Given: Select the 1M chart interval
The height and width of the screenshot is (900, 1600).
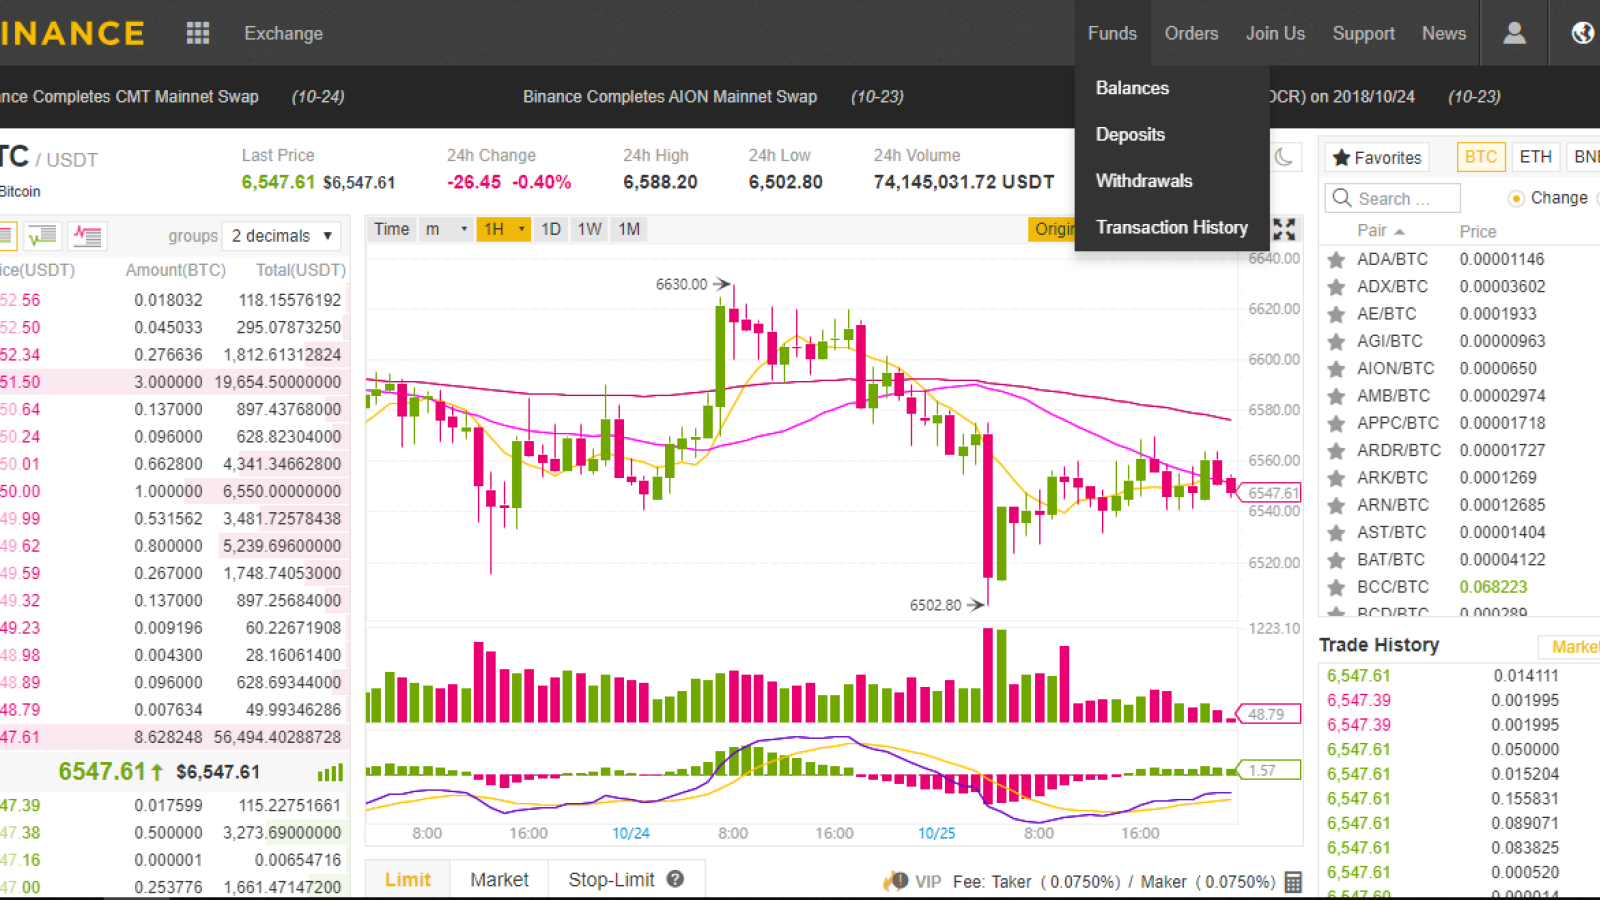Looking at the screenshot, I should pyautogui.click(x=629, y=229).
